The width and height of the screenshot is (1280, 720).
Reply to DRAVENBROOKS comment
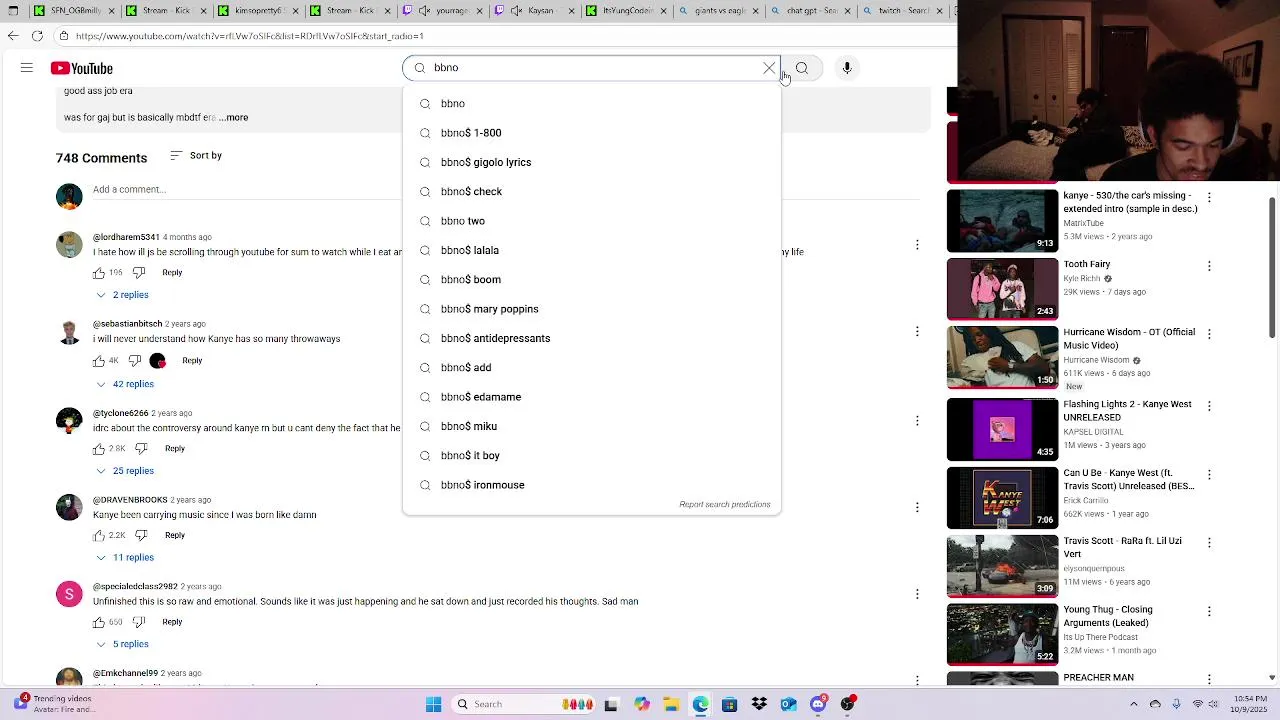[175, 535]
